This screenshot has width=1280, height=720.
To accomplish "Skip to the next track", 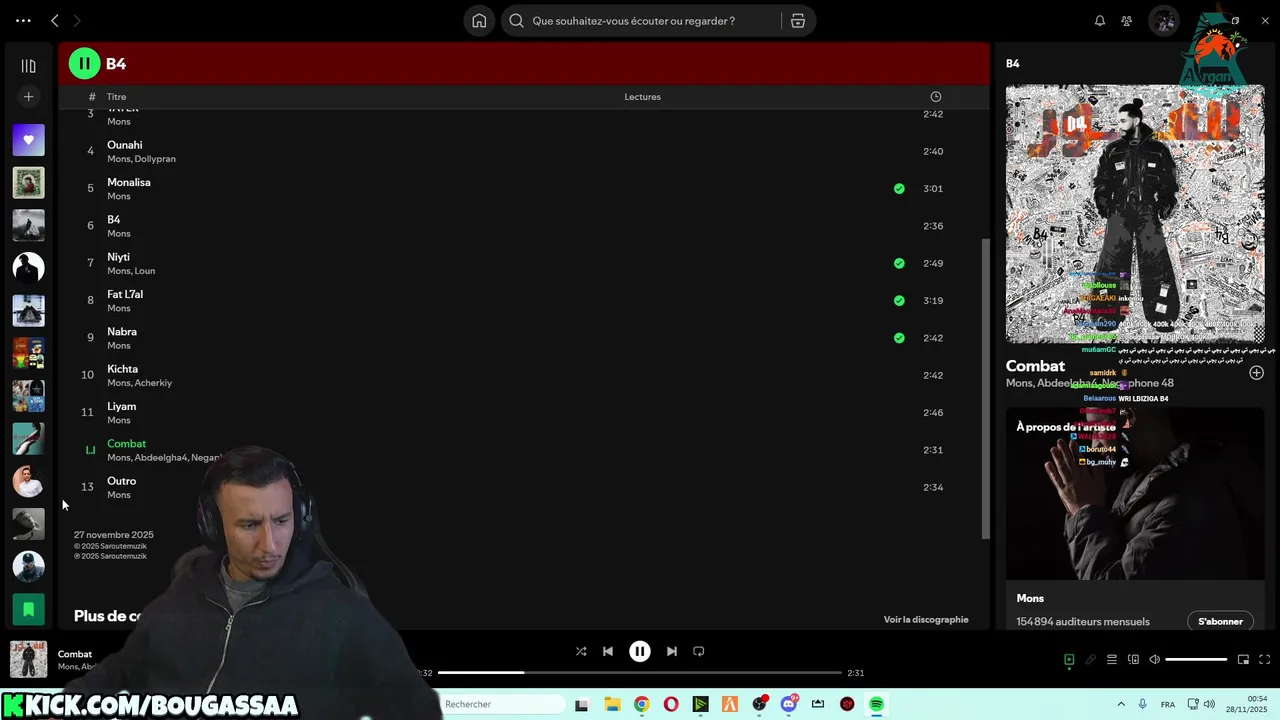I will coord(672,651).
